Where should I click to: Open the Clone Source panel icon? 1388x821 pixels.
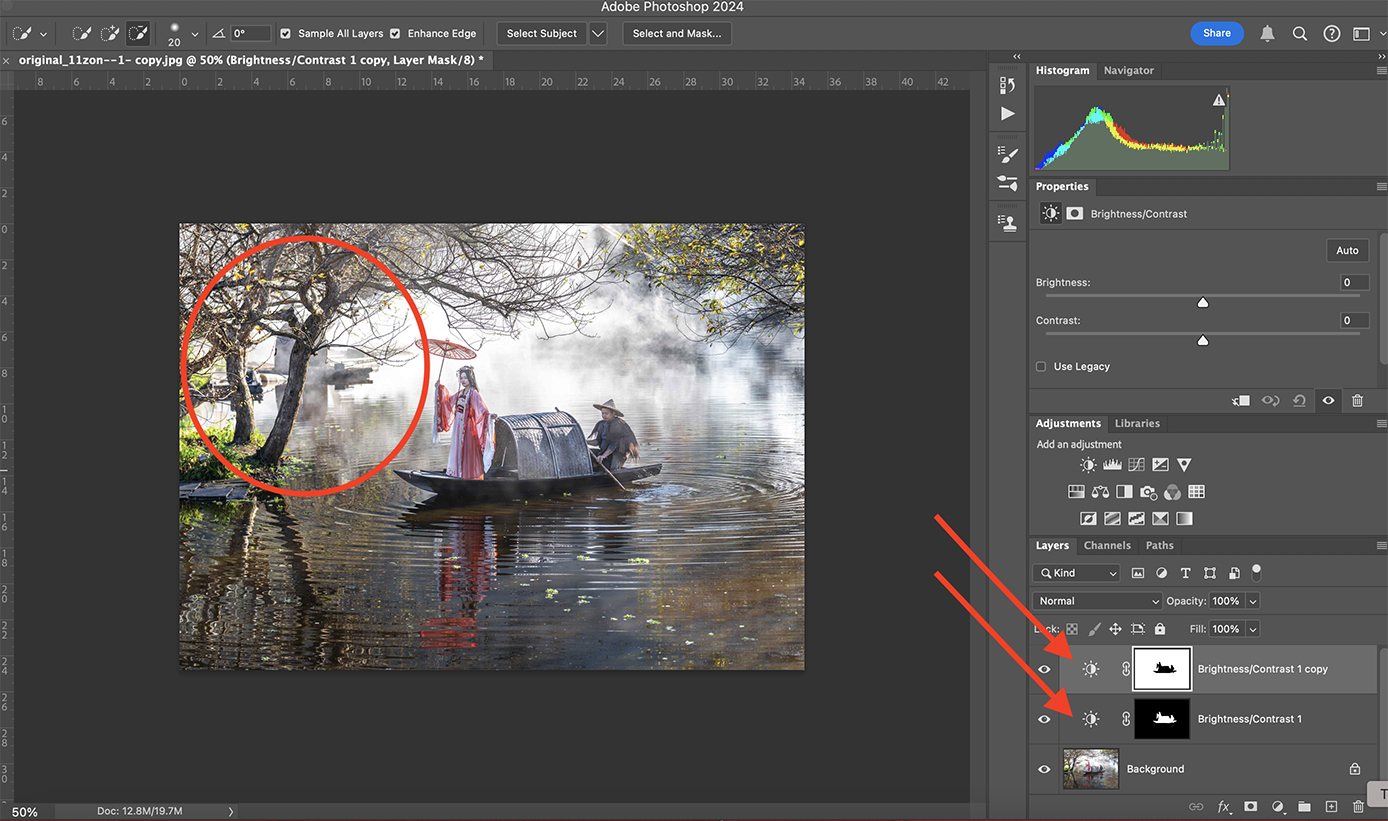coord(1008,223)
